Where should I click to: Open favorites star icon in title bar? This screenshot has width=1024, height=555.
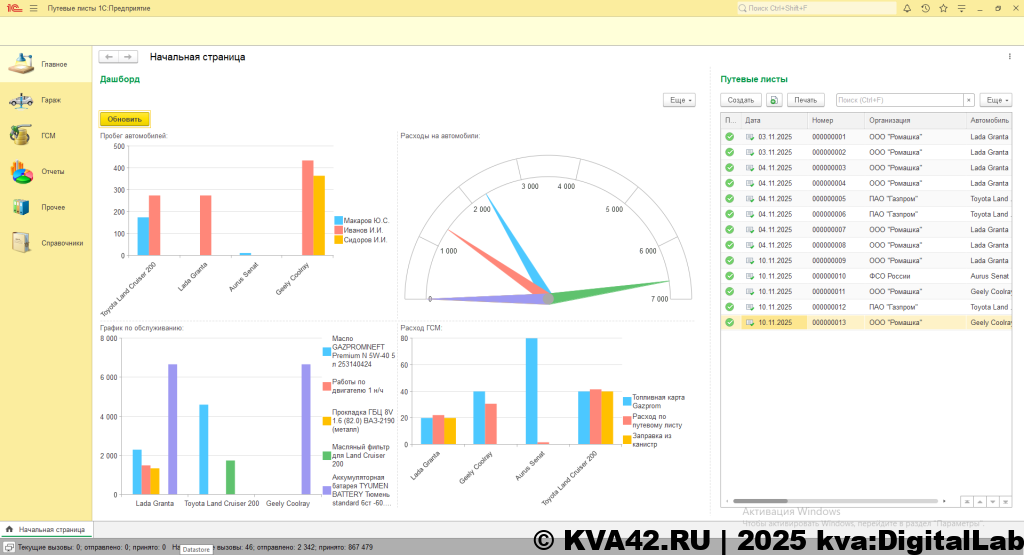[944, 8]
